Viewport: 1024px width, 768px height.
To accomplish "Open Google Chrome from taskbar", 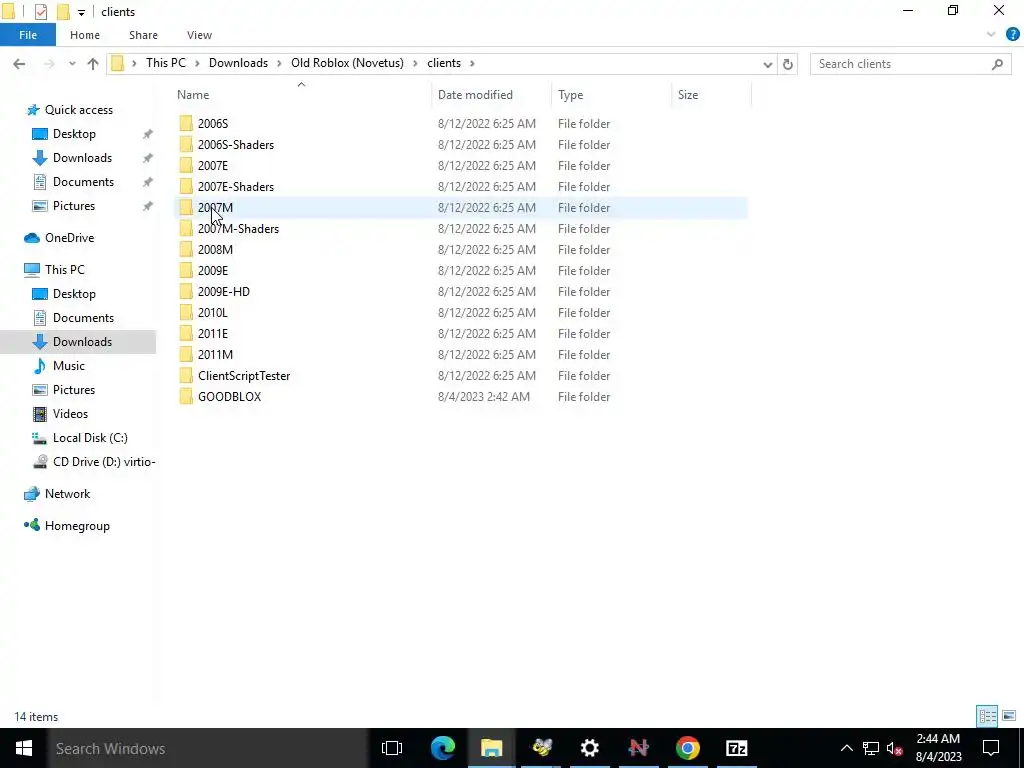I will coord(688,748).
